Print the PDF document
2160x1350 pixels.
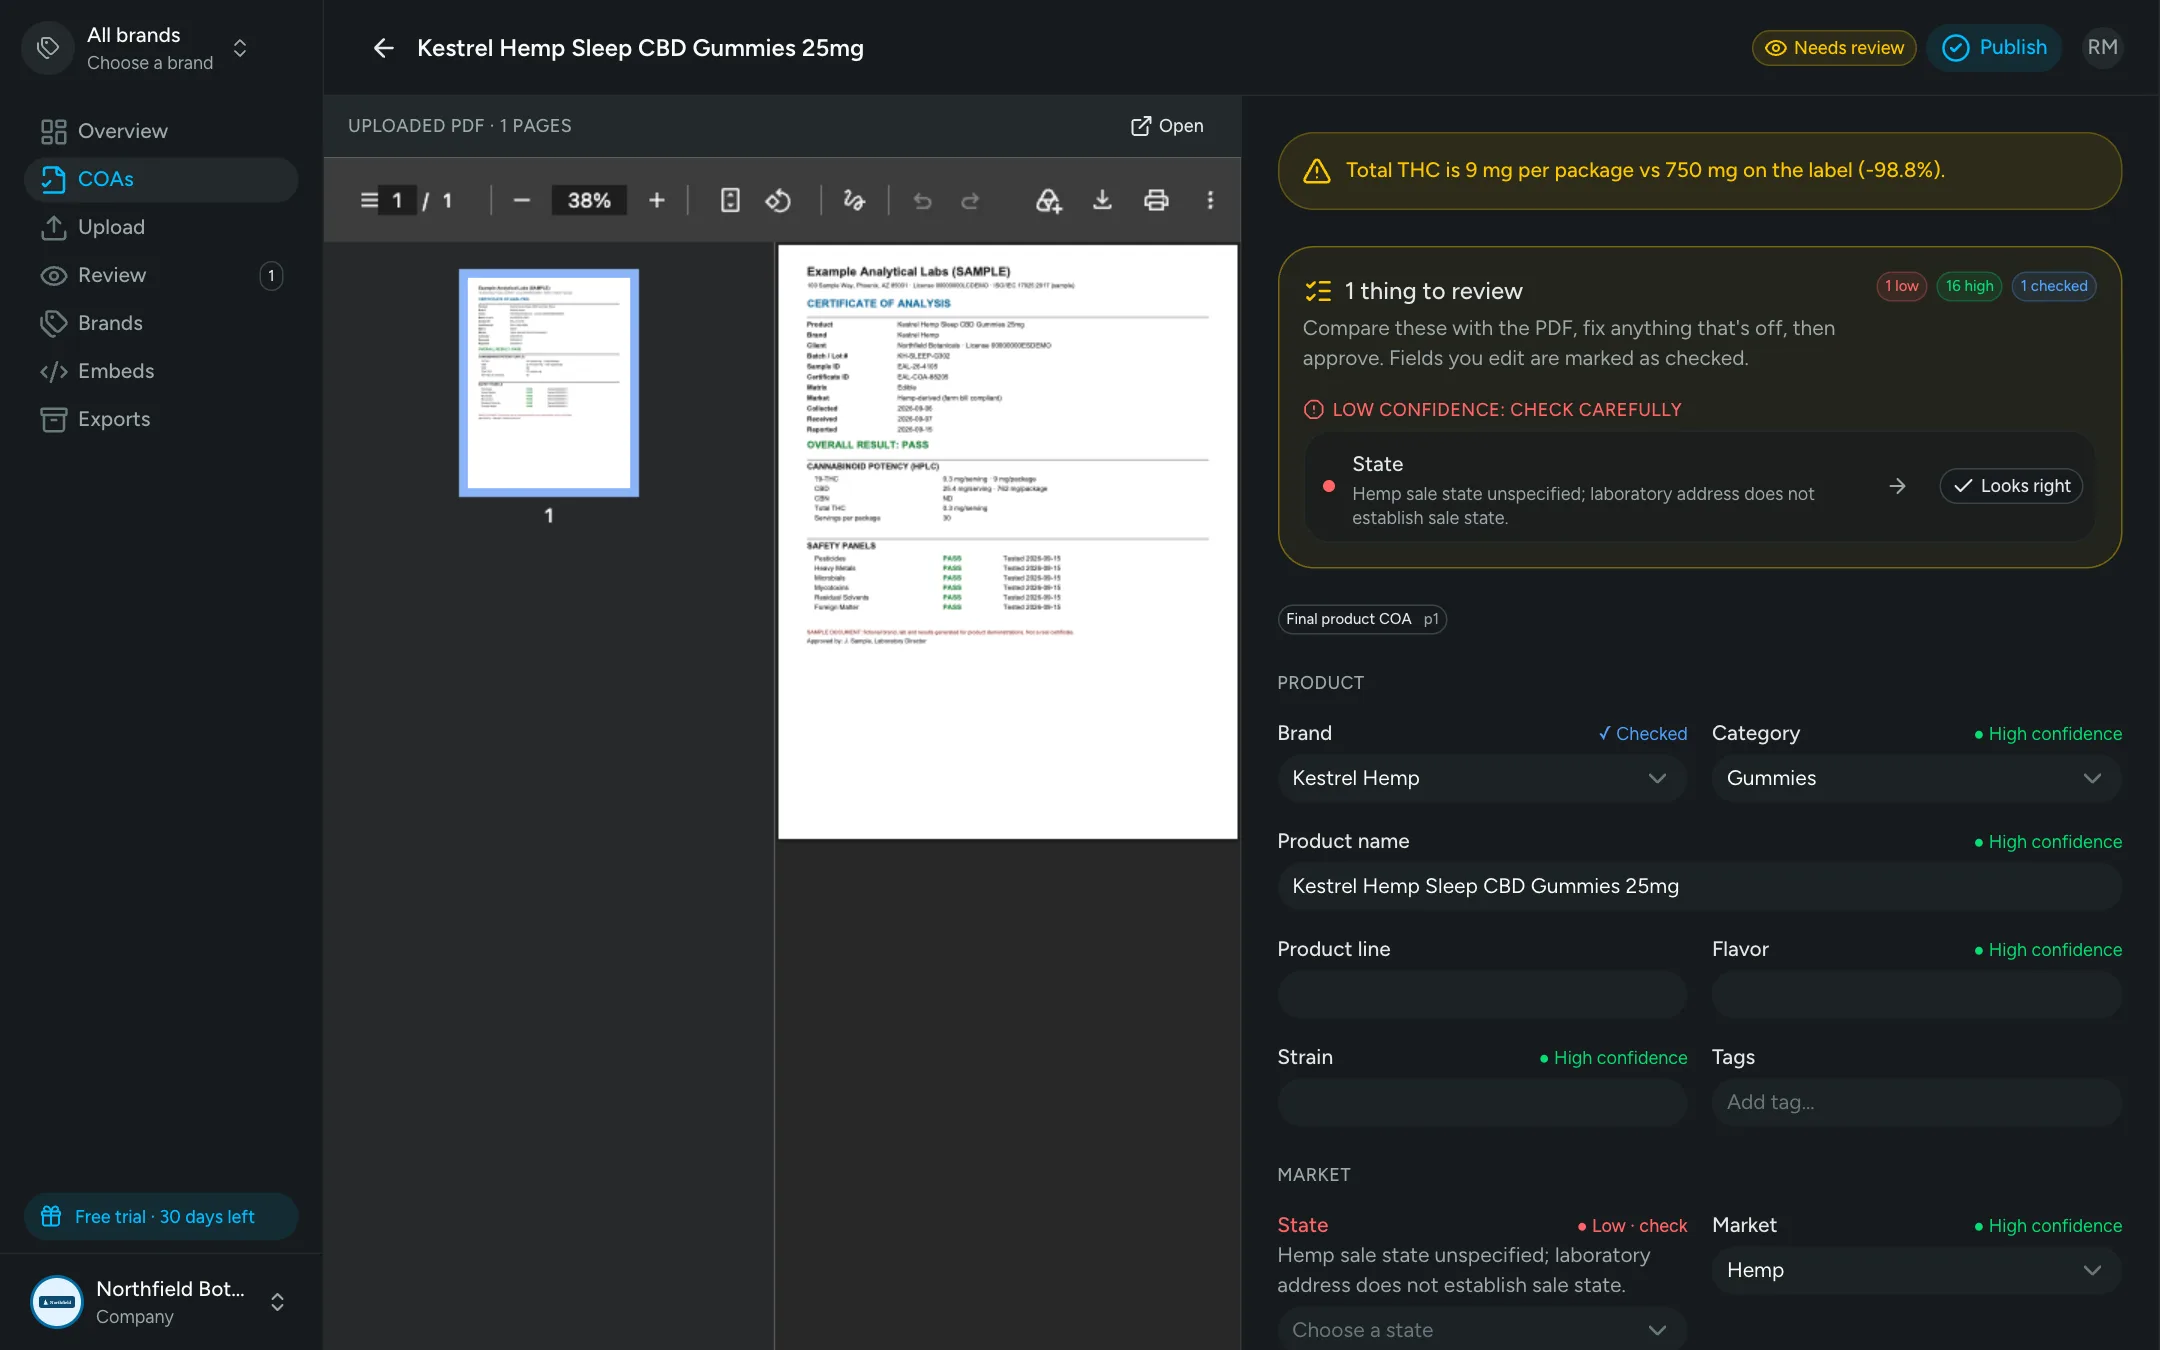(1156, 200)
